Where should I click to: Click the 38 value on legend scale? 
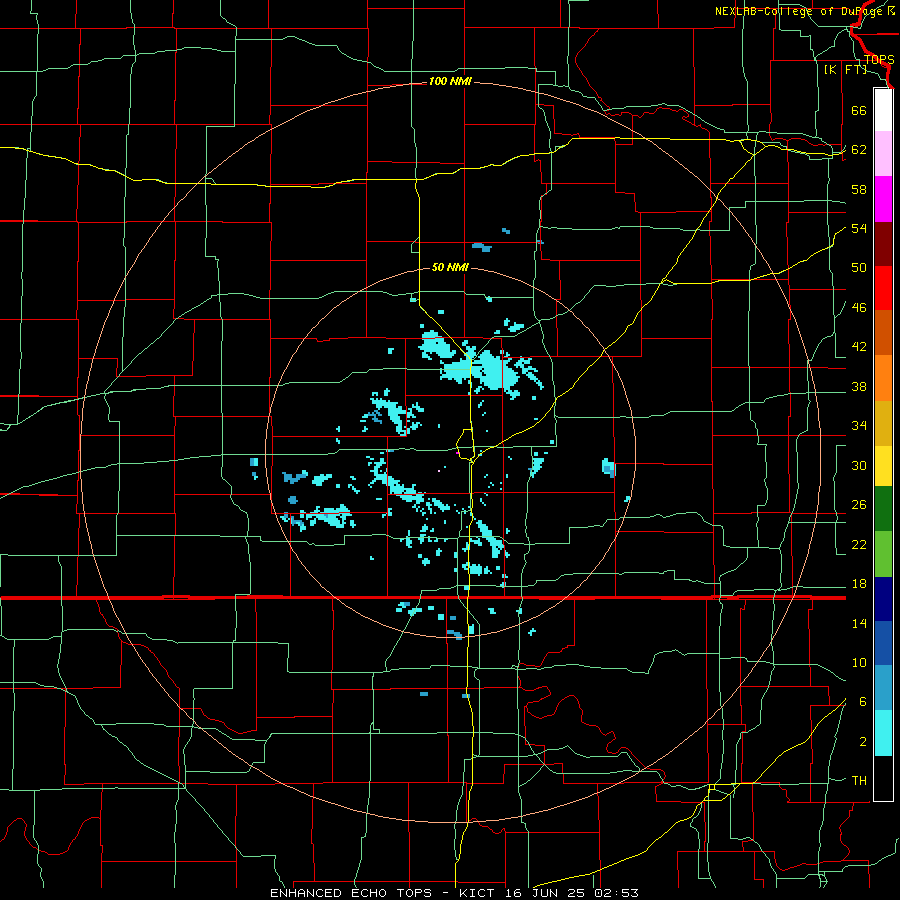pyautogui.click(x=859, y=386)
